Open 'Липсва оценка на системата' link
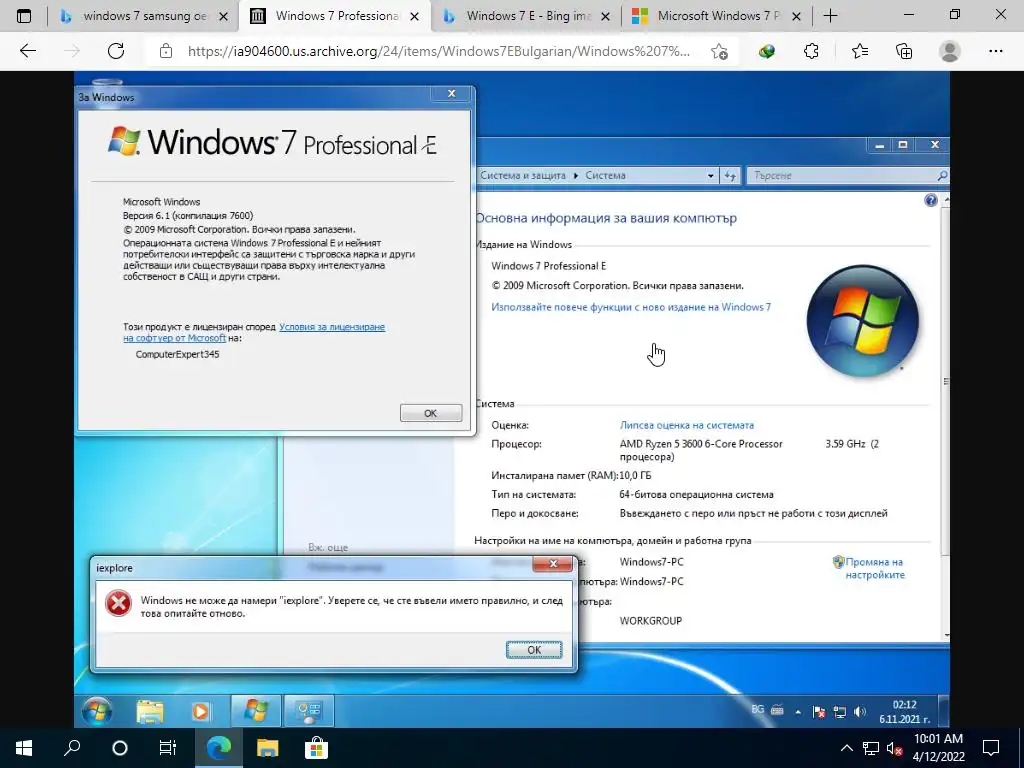This screenshot has width=1024, height=768. click(x=686, y=425)
